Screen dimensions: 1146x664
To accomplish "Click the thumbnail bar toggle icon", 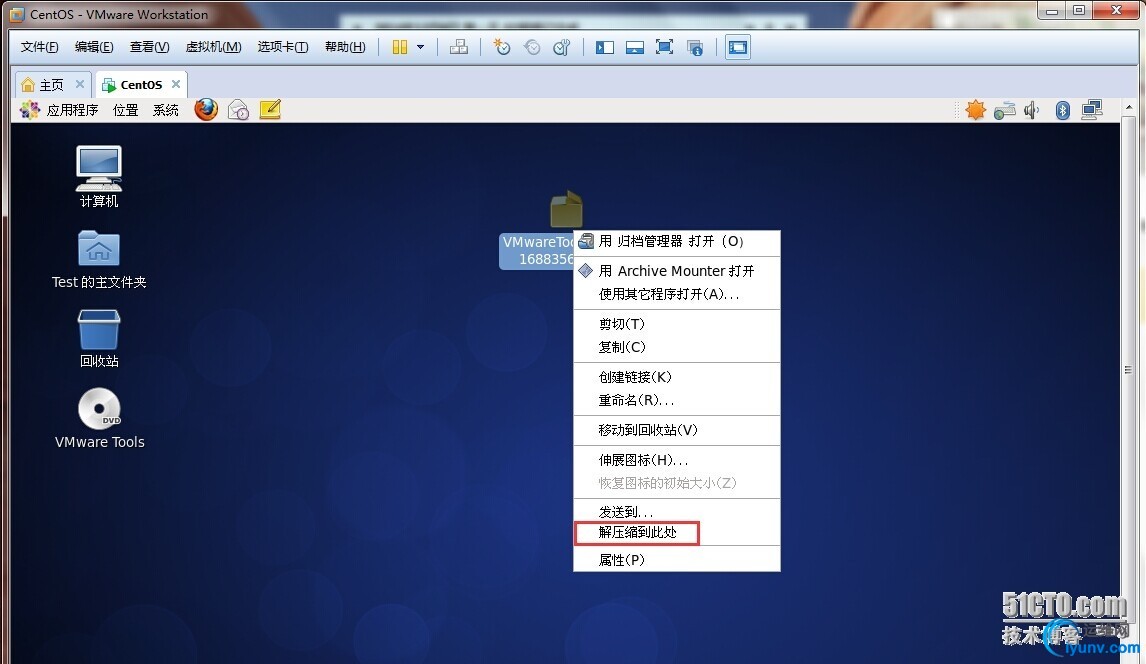I will (x=634, y=47).
